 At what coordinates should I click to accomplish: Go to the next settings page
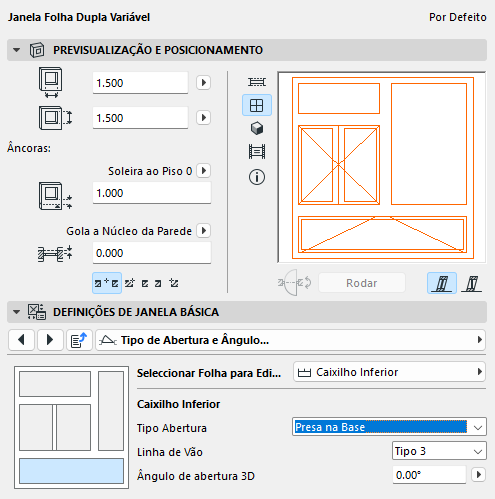click(50, 340)
